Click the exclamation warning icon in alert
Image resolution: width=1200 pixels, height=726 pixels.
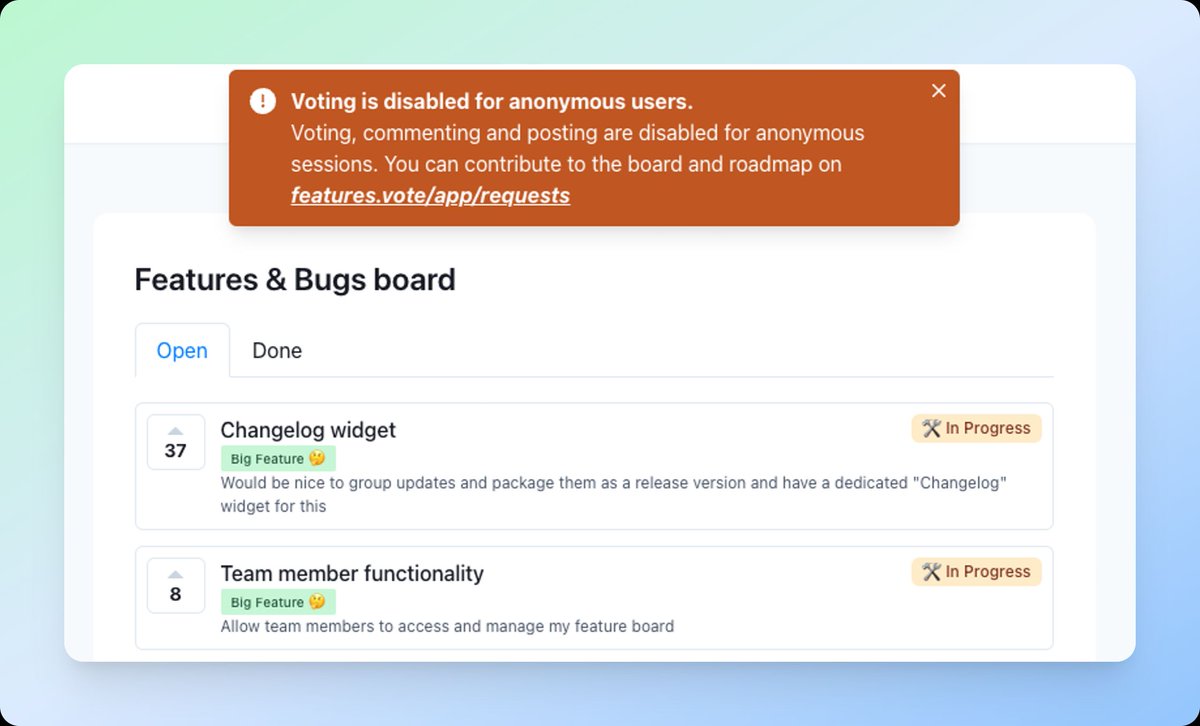click(263, 101)
